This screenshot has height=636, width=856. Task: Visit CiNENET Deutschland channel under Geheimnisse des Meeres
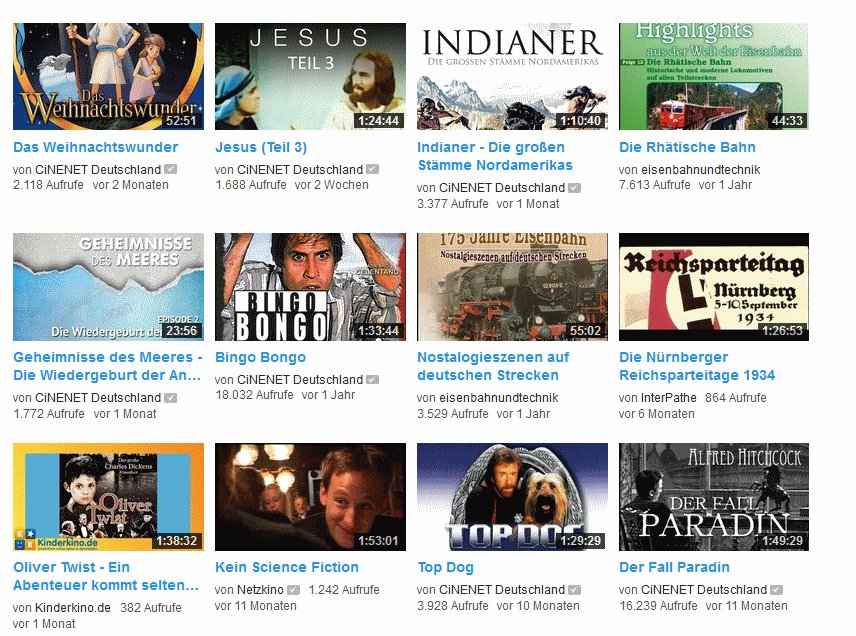pyautogui.click(x=98, y=398)
